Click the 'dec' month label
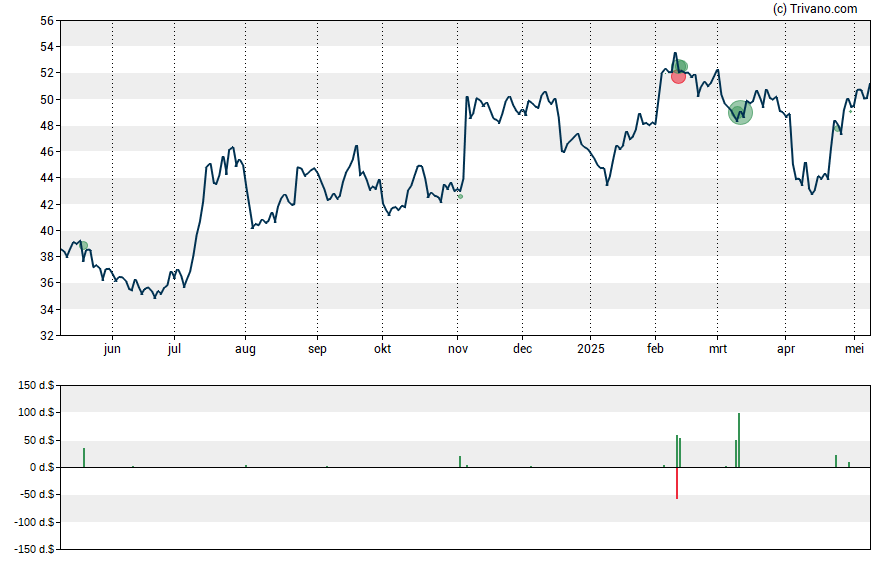 click(522, 349)
